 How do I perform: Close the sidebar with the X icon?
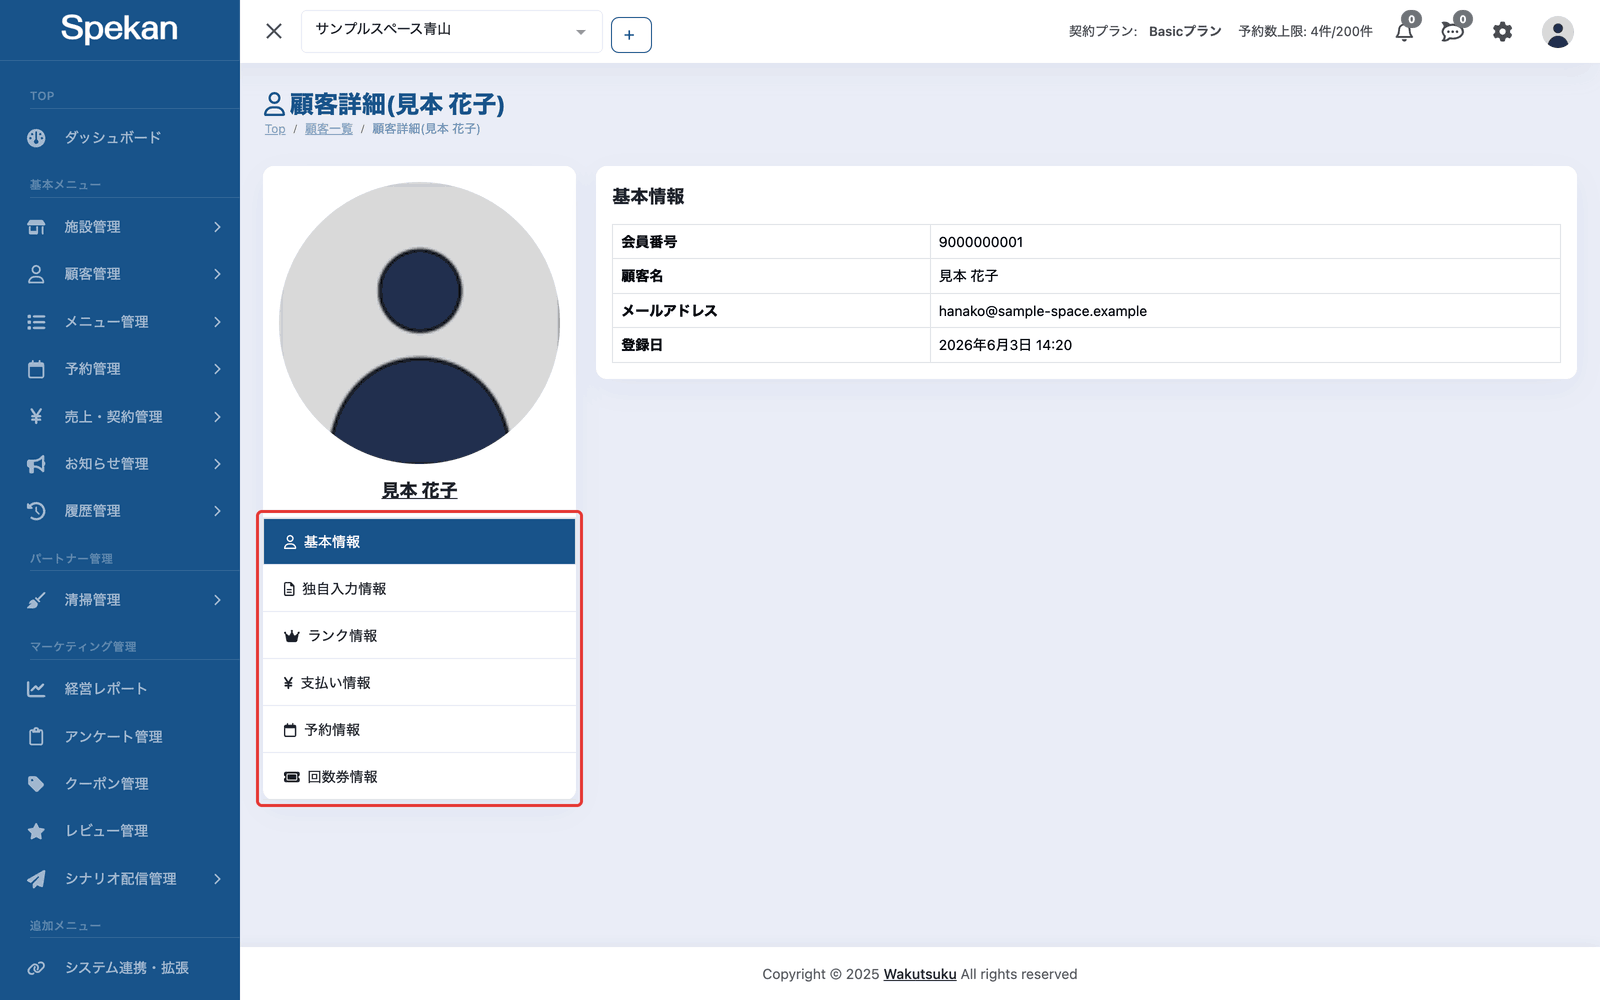point(274,31)
